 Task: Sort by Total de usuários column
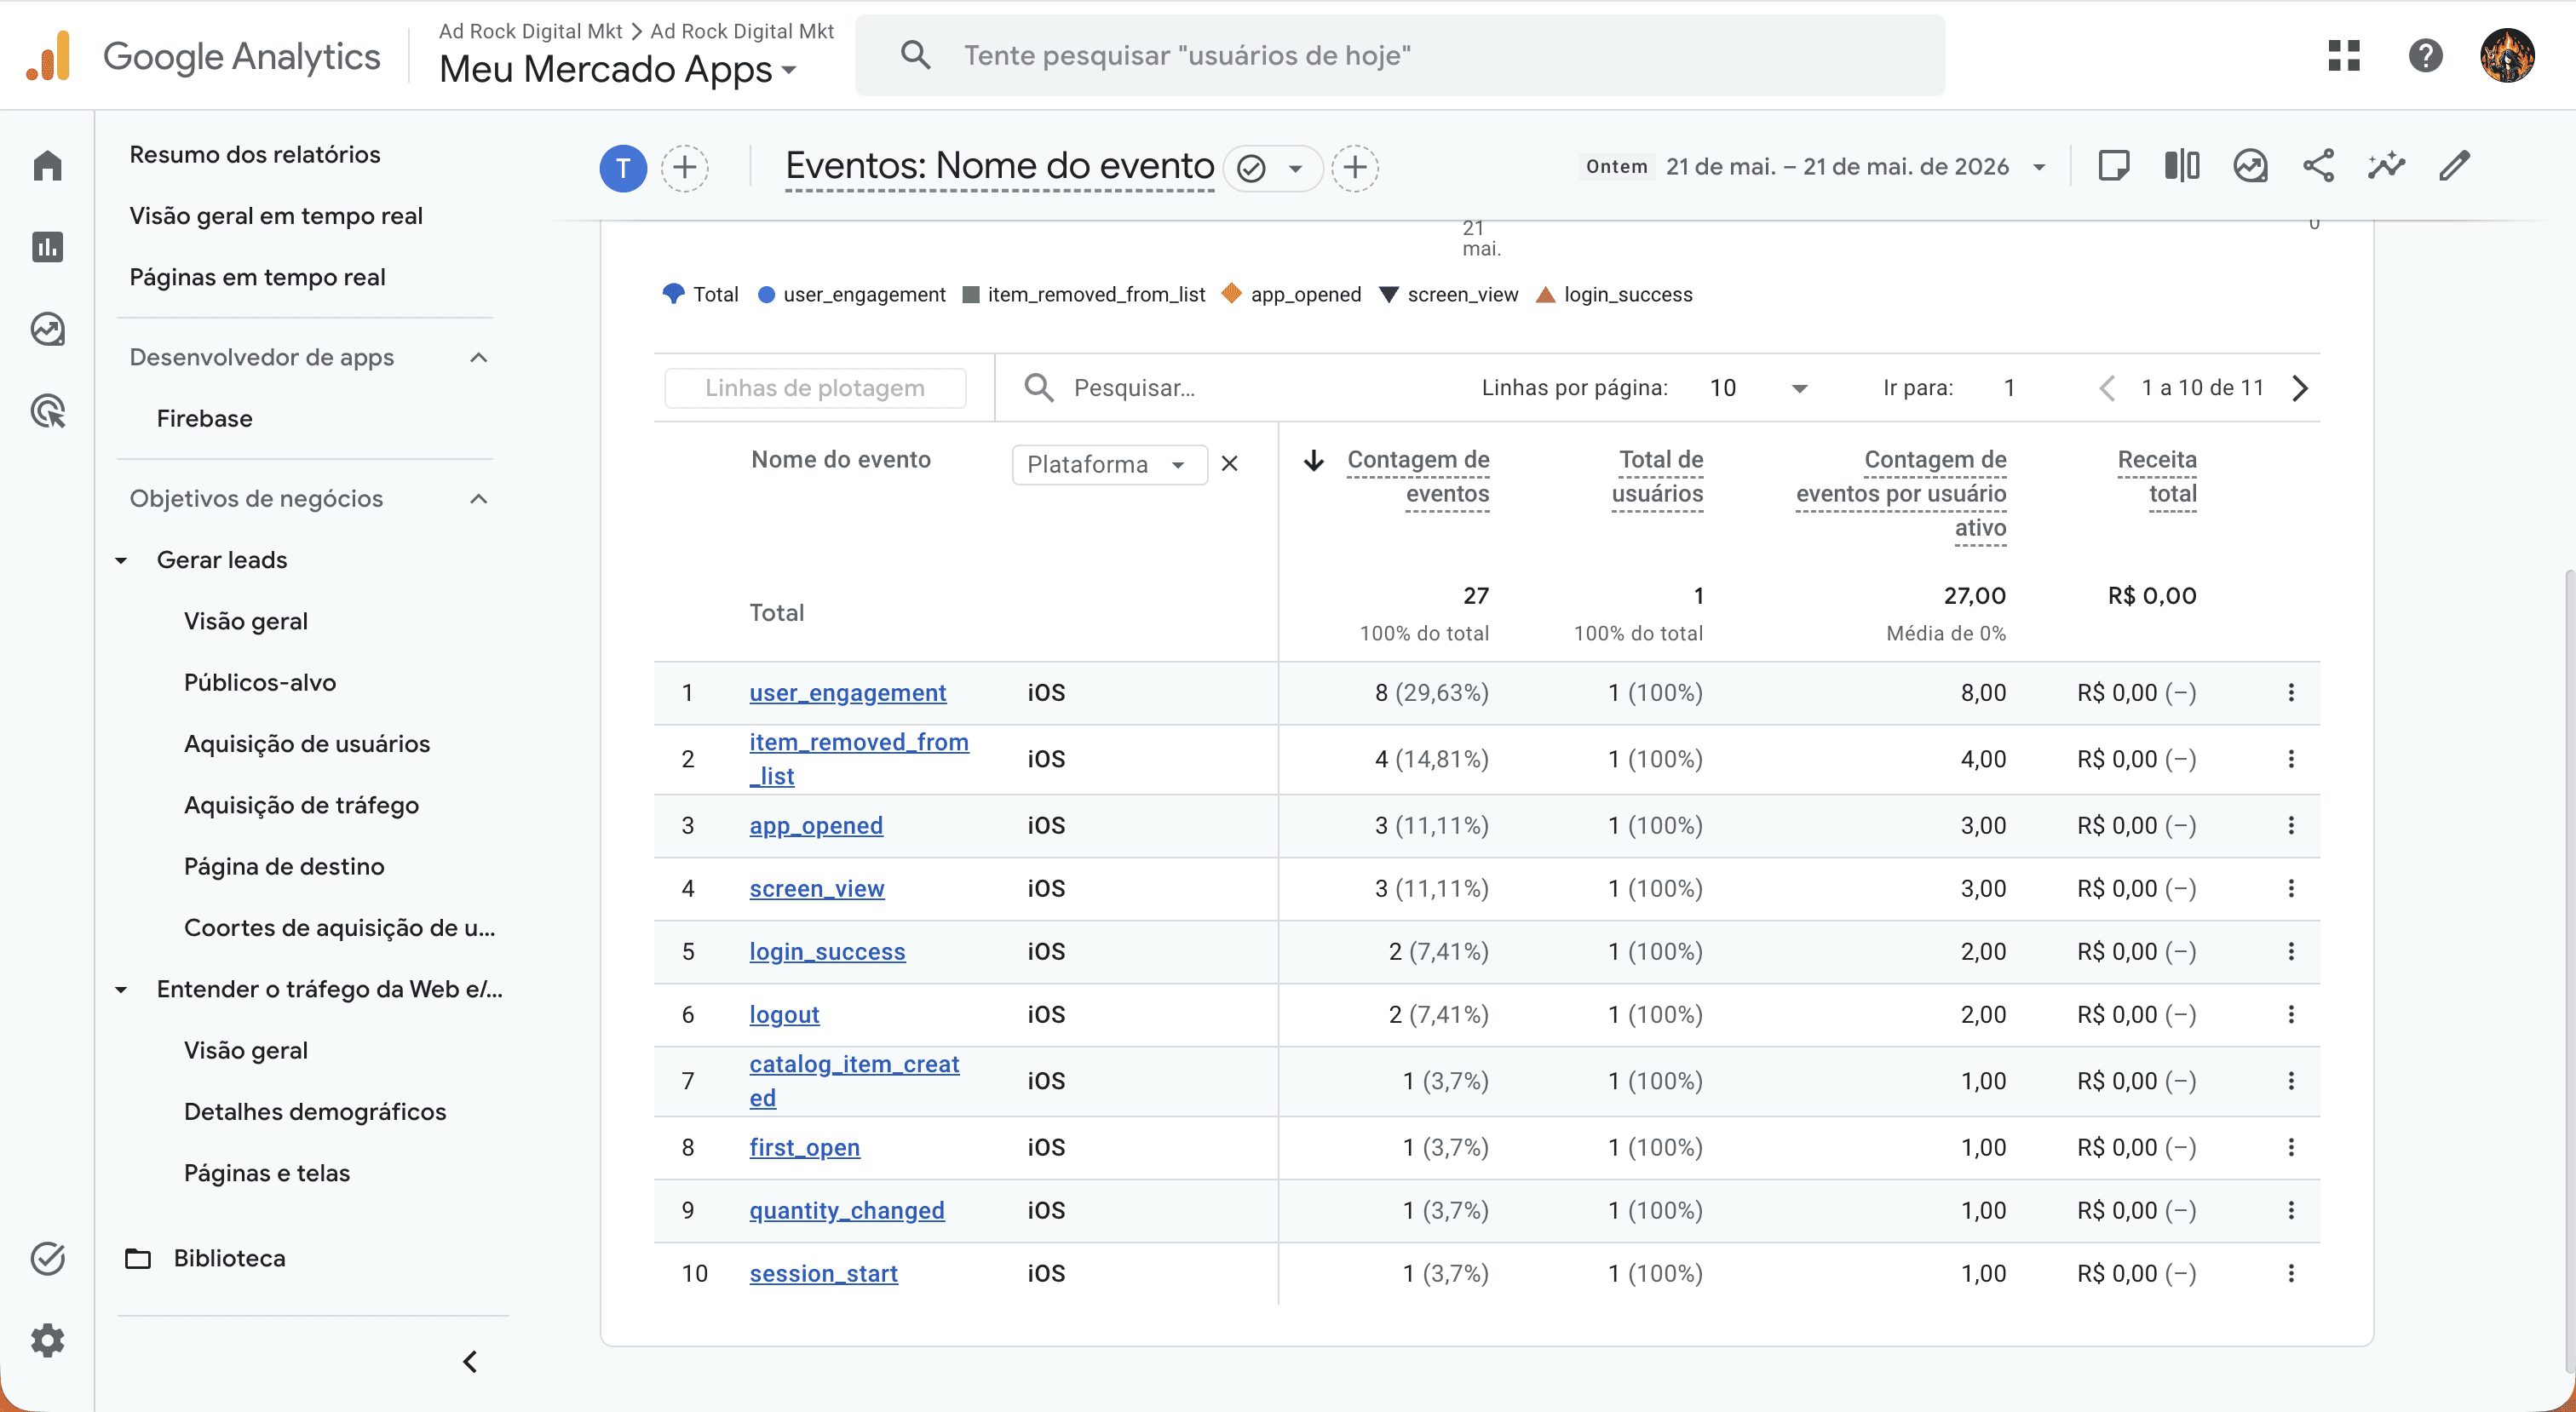tap(1657, 477)
